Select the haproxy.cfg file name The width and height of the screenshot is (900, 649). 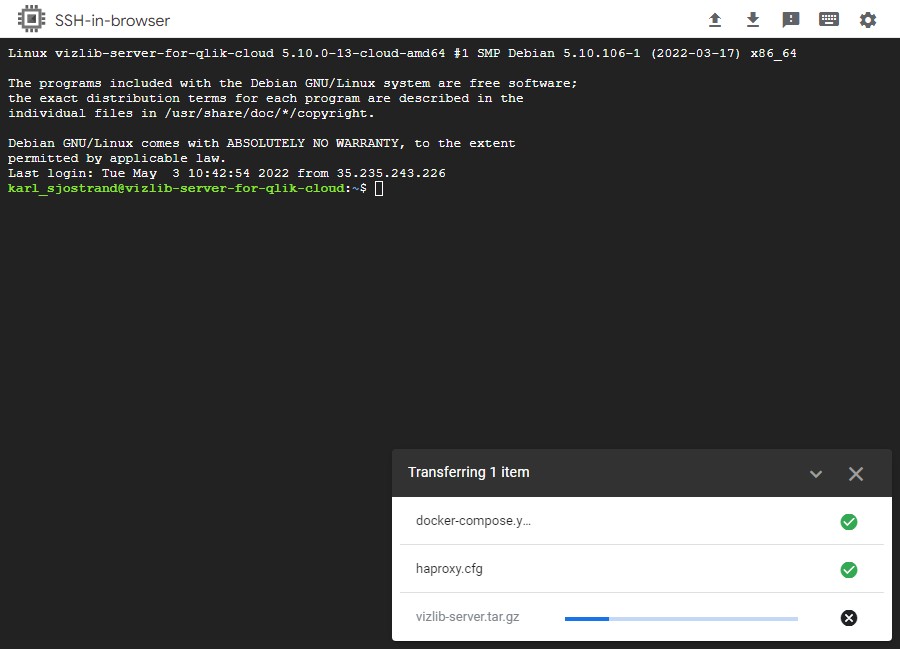[x=449, y=569]
